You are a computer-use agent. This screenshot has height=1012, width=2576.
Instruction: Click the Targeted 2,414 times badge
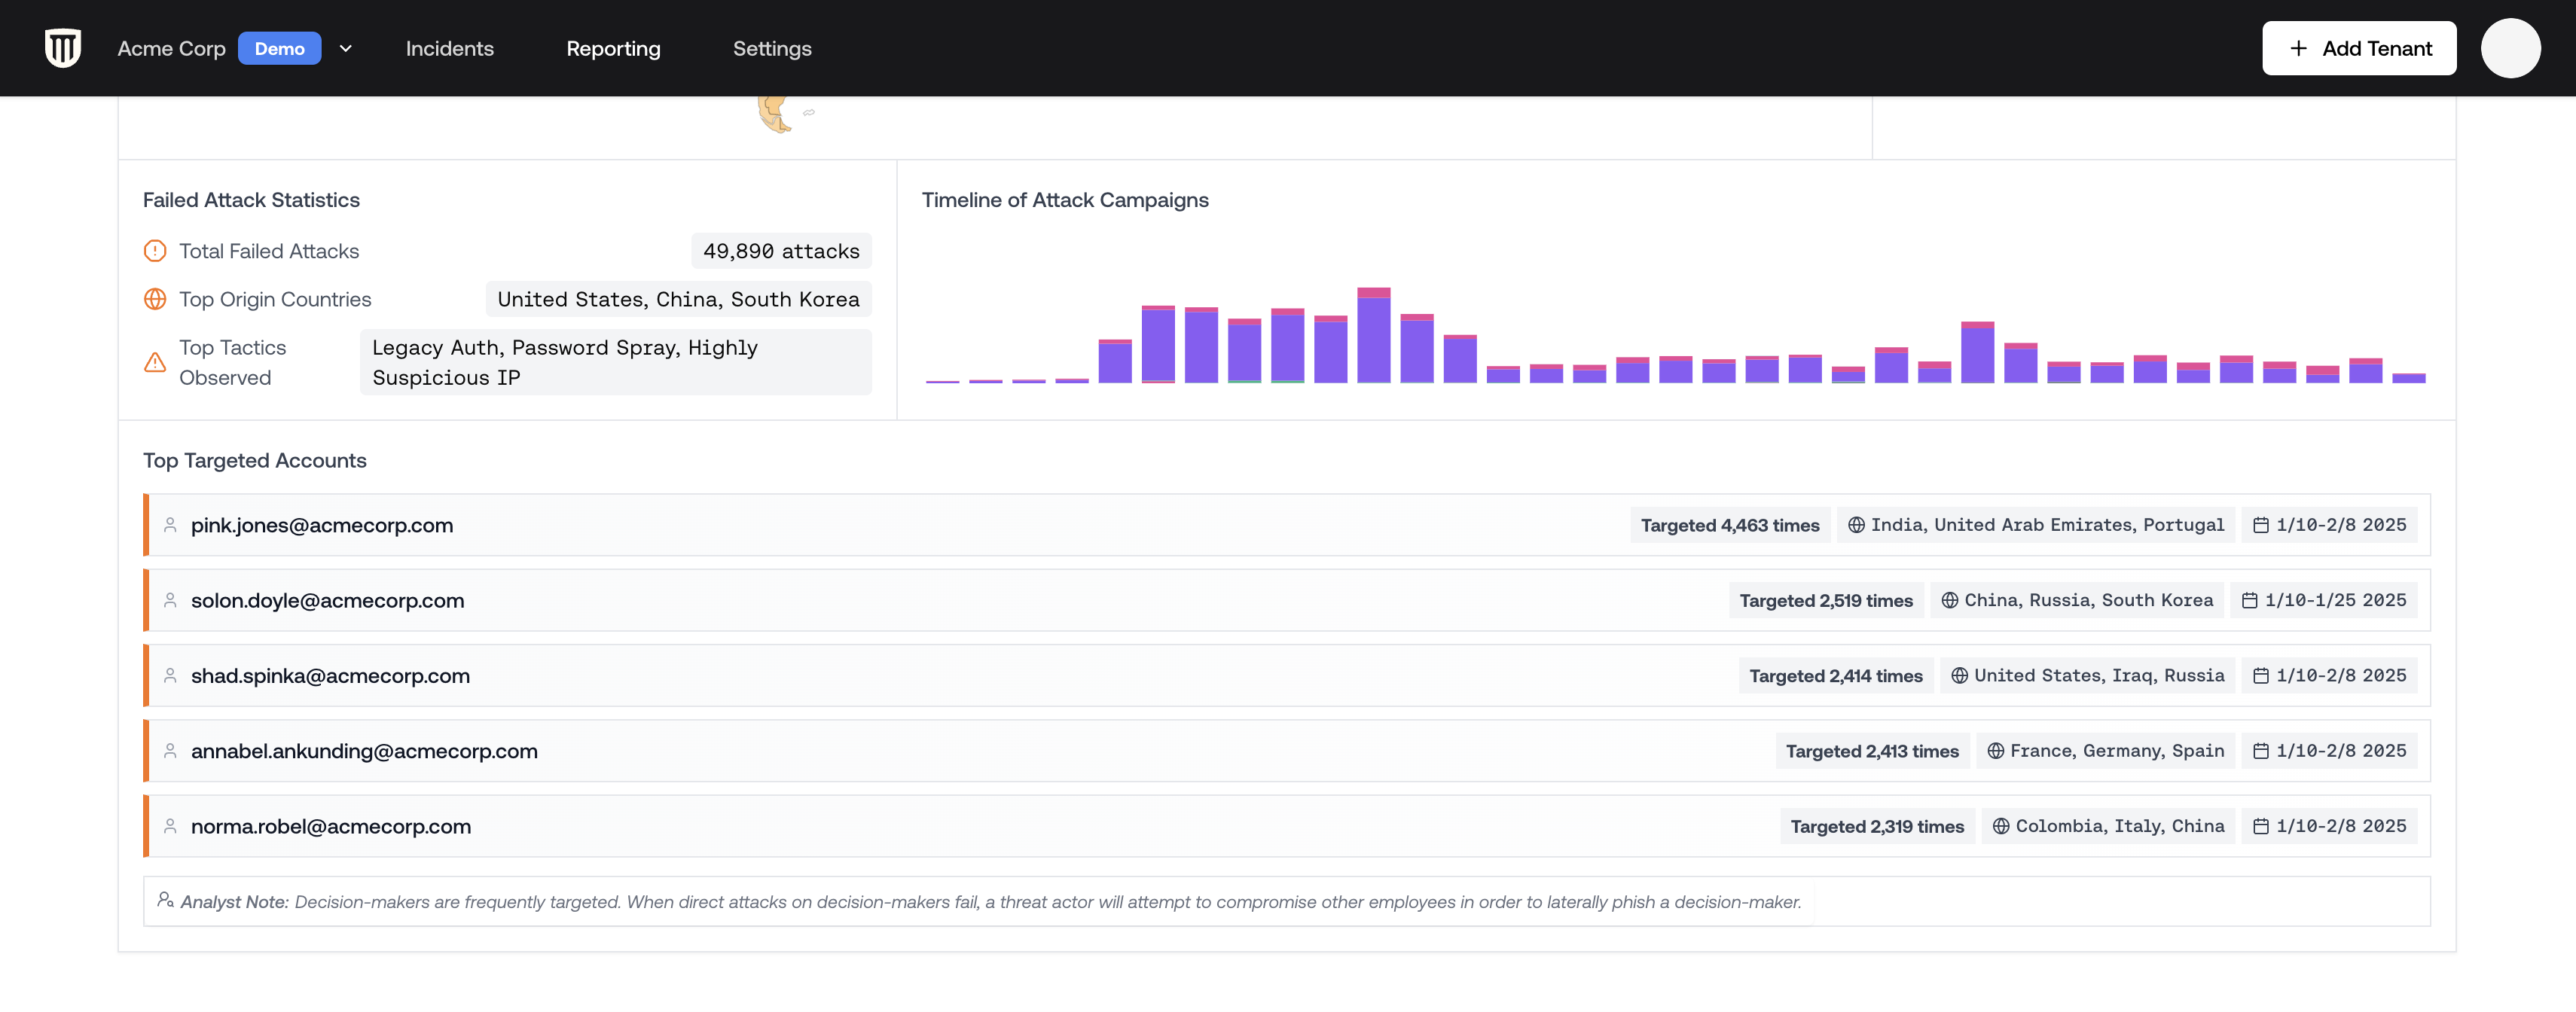click(x=1835, y=676)
